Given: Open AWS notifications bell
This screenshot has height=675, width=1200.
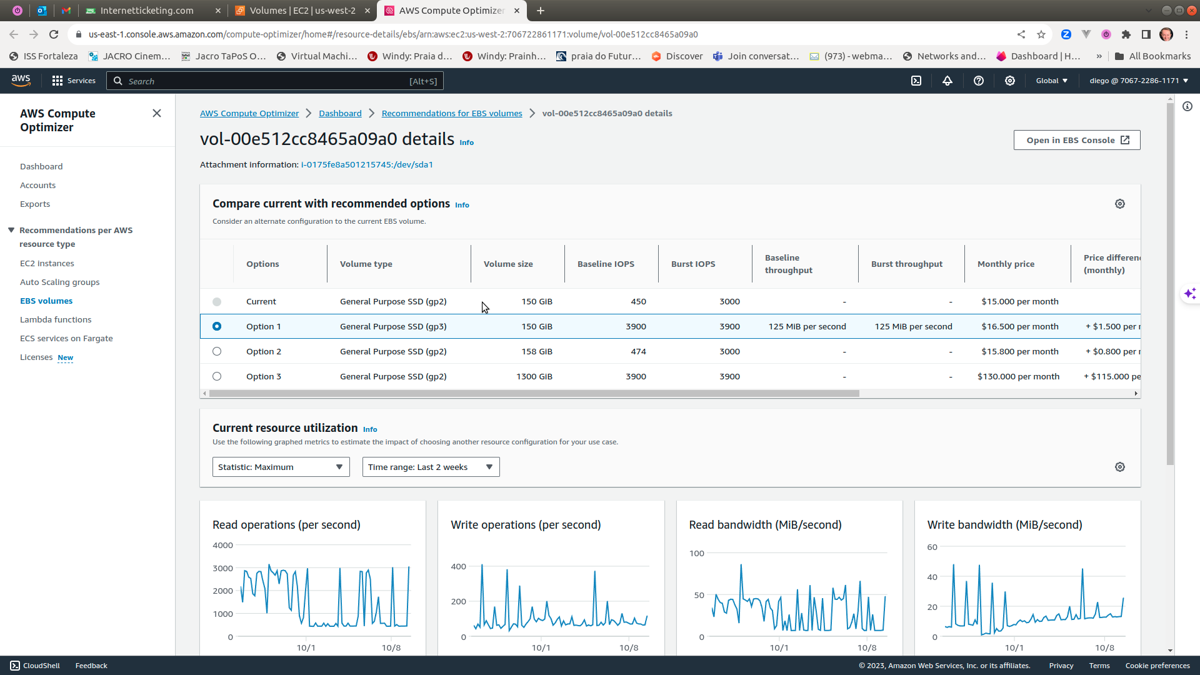Looking at the screenshot, I should point(947,81).
